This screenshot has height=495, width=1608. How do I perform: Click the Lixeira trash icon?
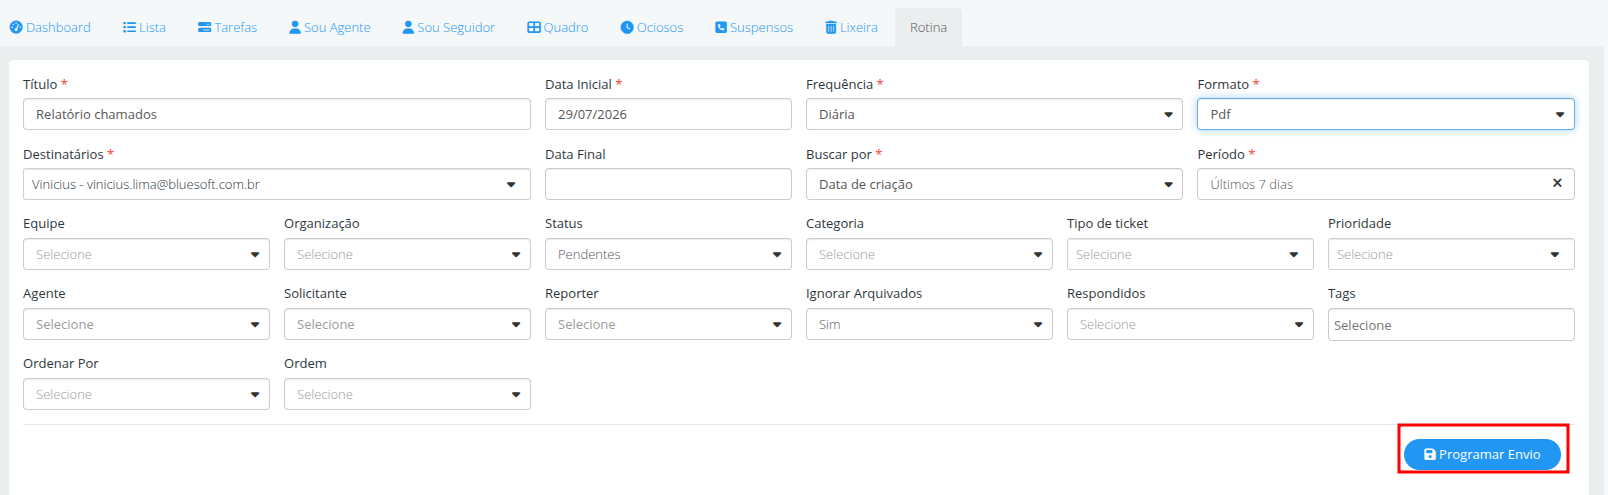click(831, 28)
